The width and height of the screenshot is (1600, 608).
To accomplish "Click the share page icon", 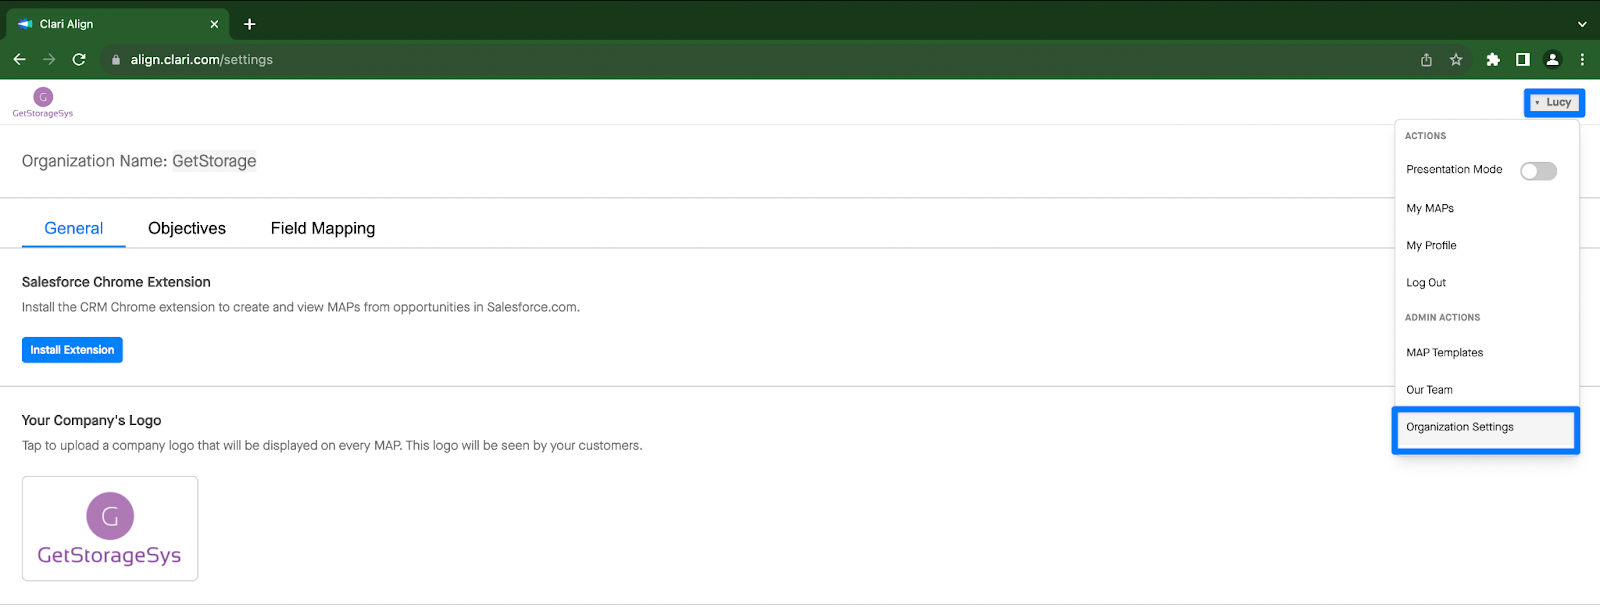I will (x=1426, y=60).
